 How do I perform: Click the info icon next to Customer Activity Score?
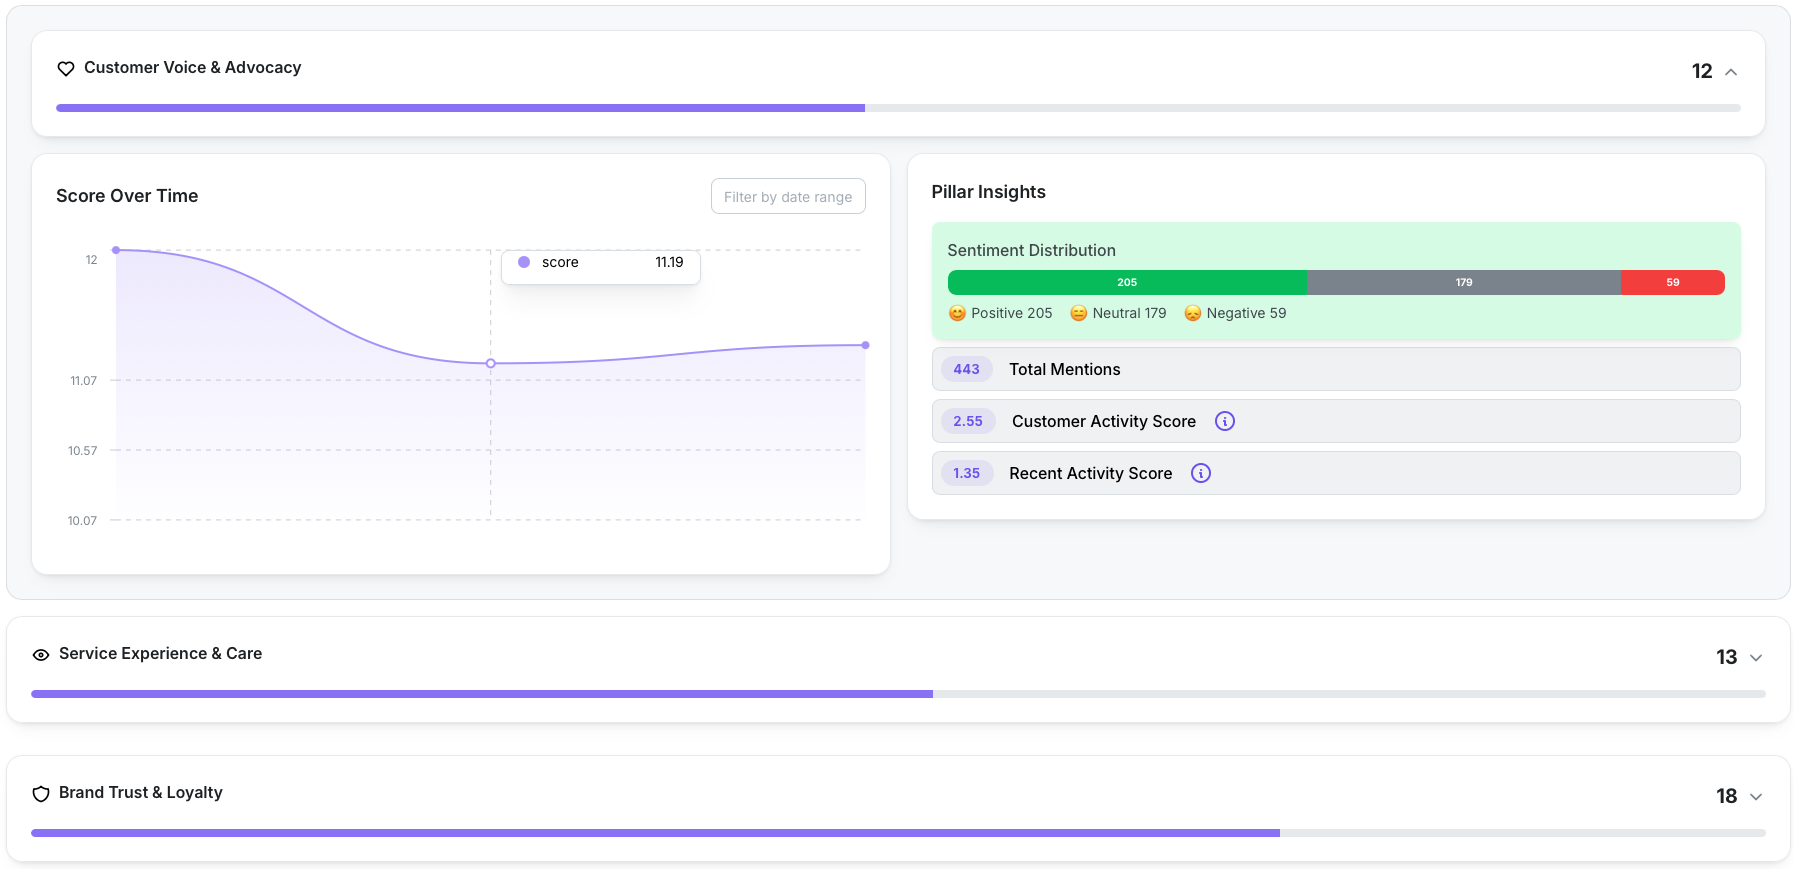tap(1224, 421)
